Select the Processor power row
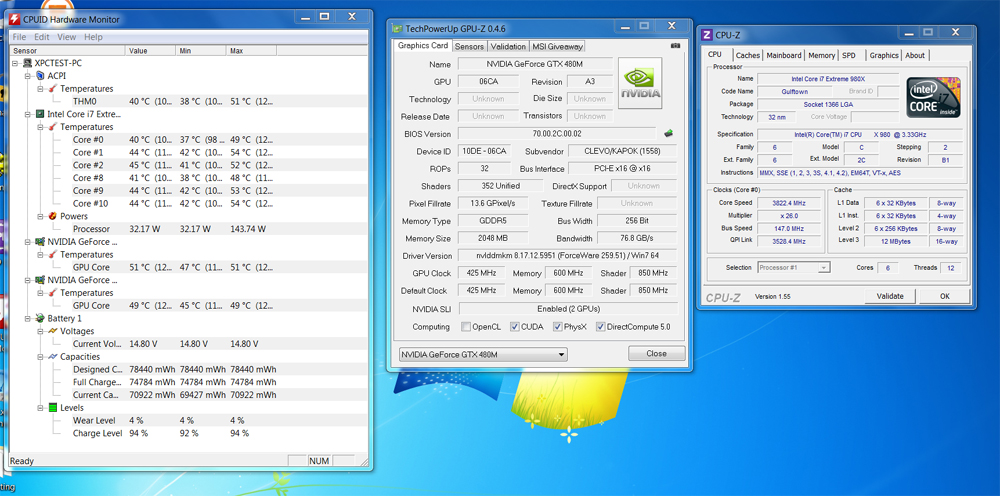Viewport: 1000px width, 496px height. [189, 229]
